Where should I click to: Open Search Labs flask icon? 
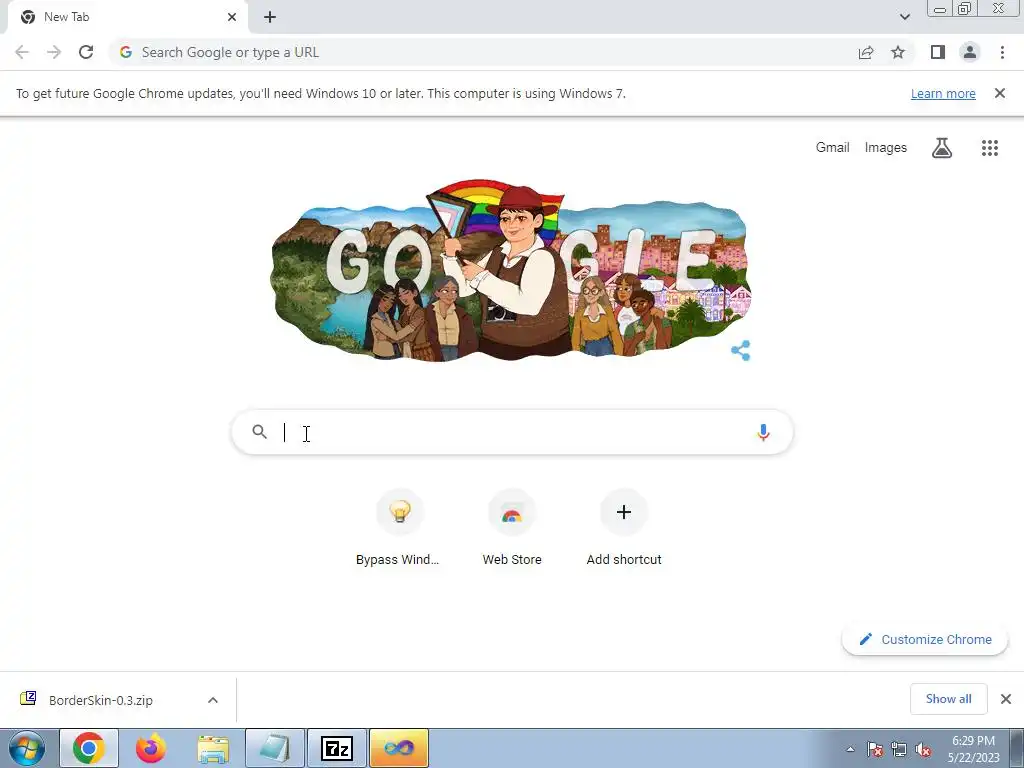coord(942,148)
